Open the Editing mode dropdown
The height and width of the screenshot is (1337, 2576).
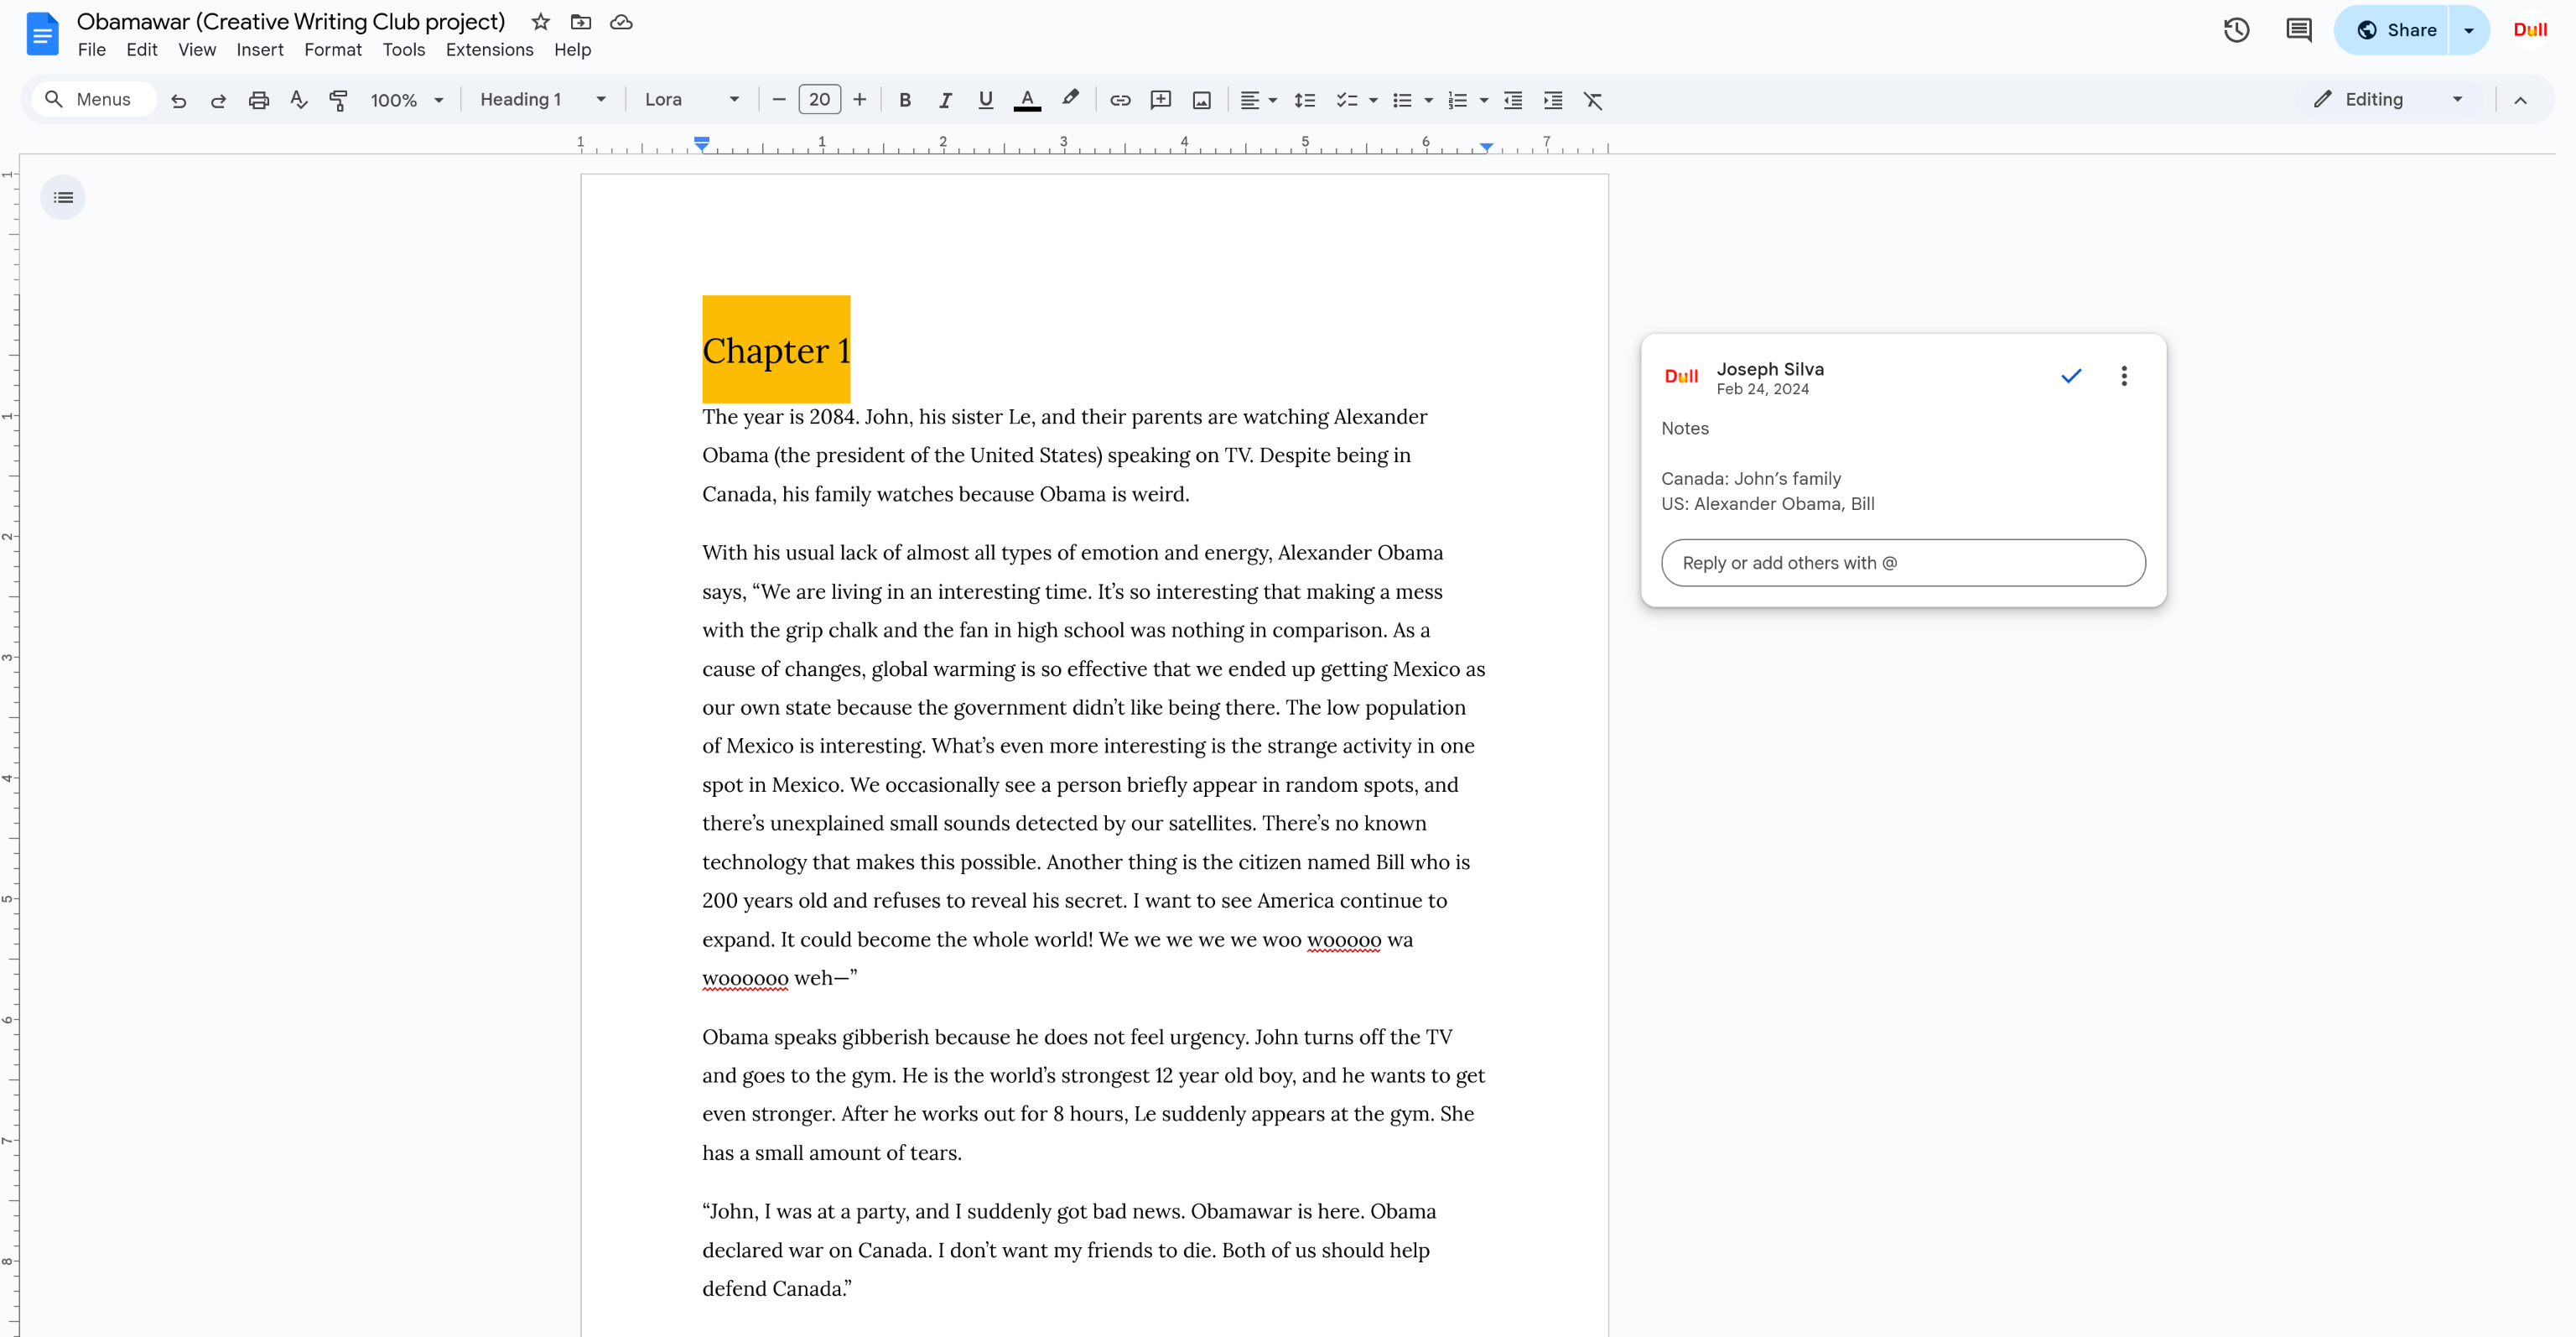pyautogui.click(x=2389, y=99)
